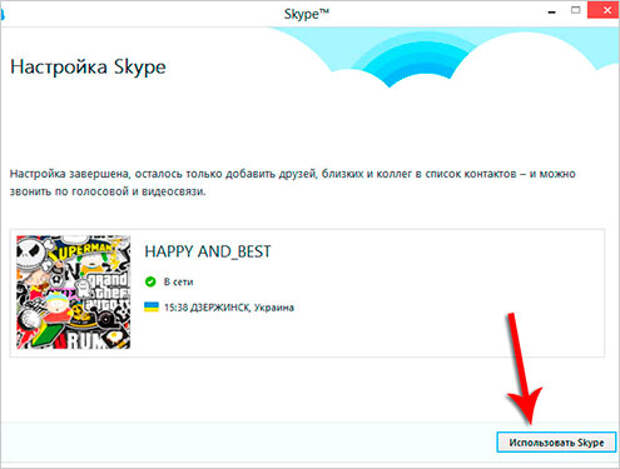Close the Skype window
Screen dimensions: 620x469
604,10
